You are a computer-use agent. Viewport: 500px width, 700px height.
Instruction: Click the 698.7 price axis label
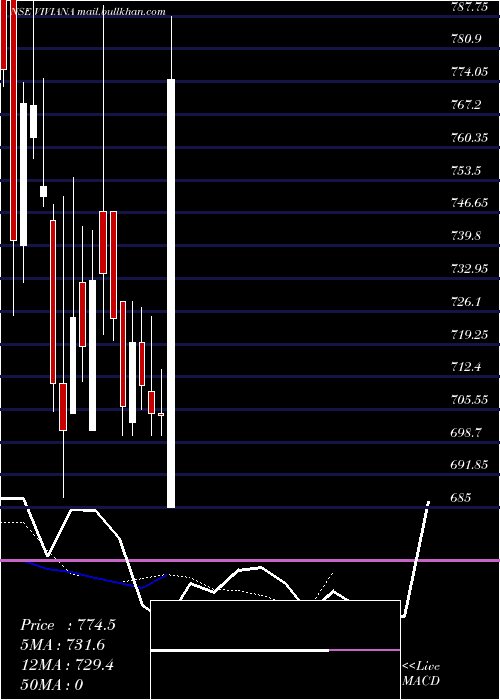[466, 433]
